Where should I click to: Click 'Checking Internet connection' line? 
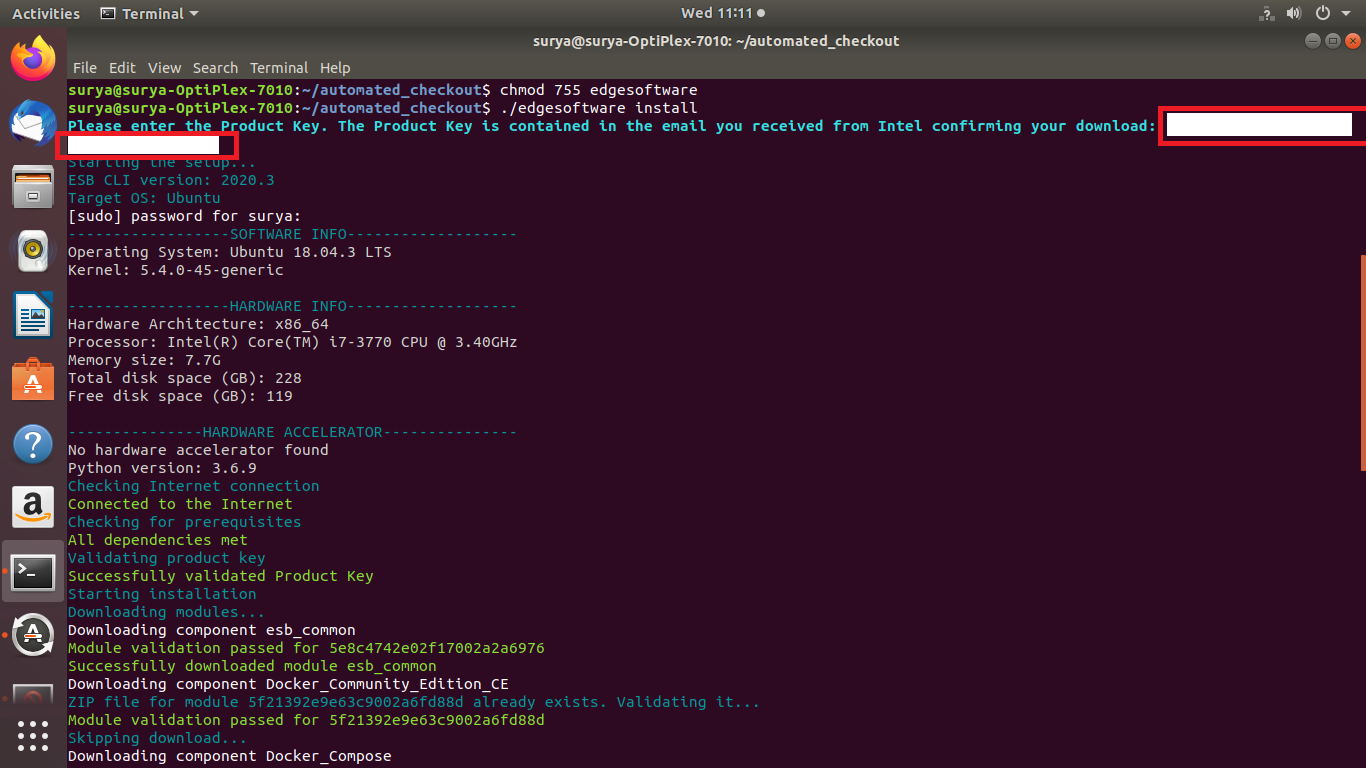click(194, 486)
